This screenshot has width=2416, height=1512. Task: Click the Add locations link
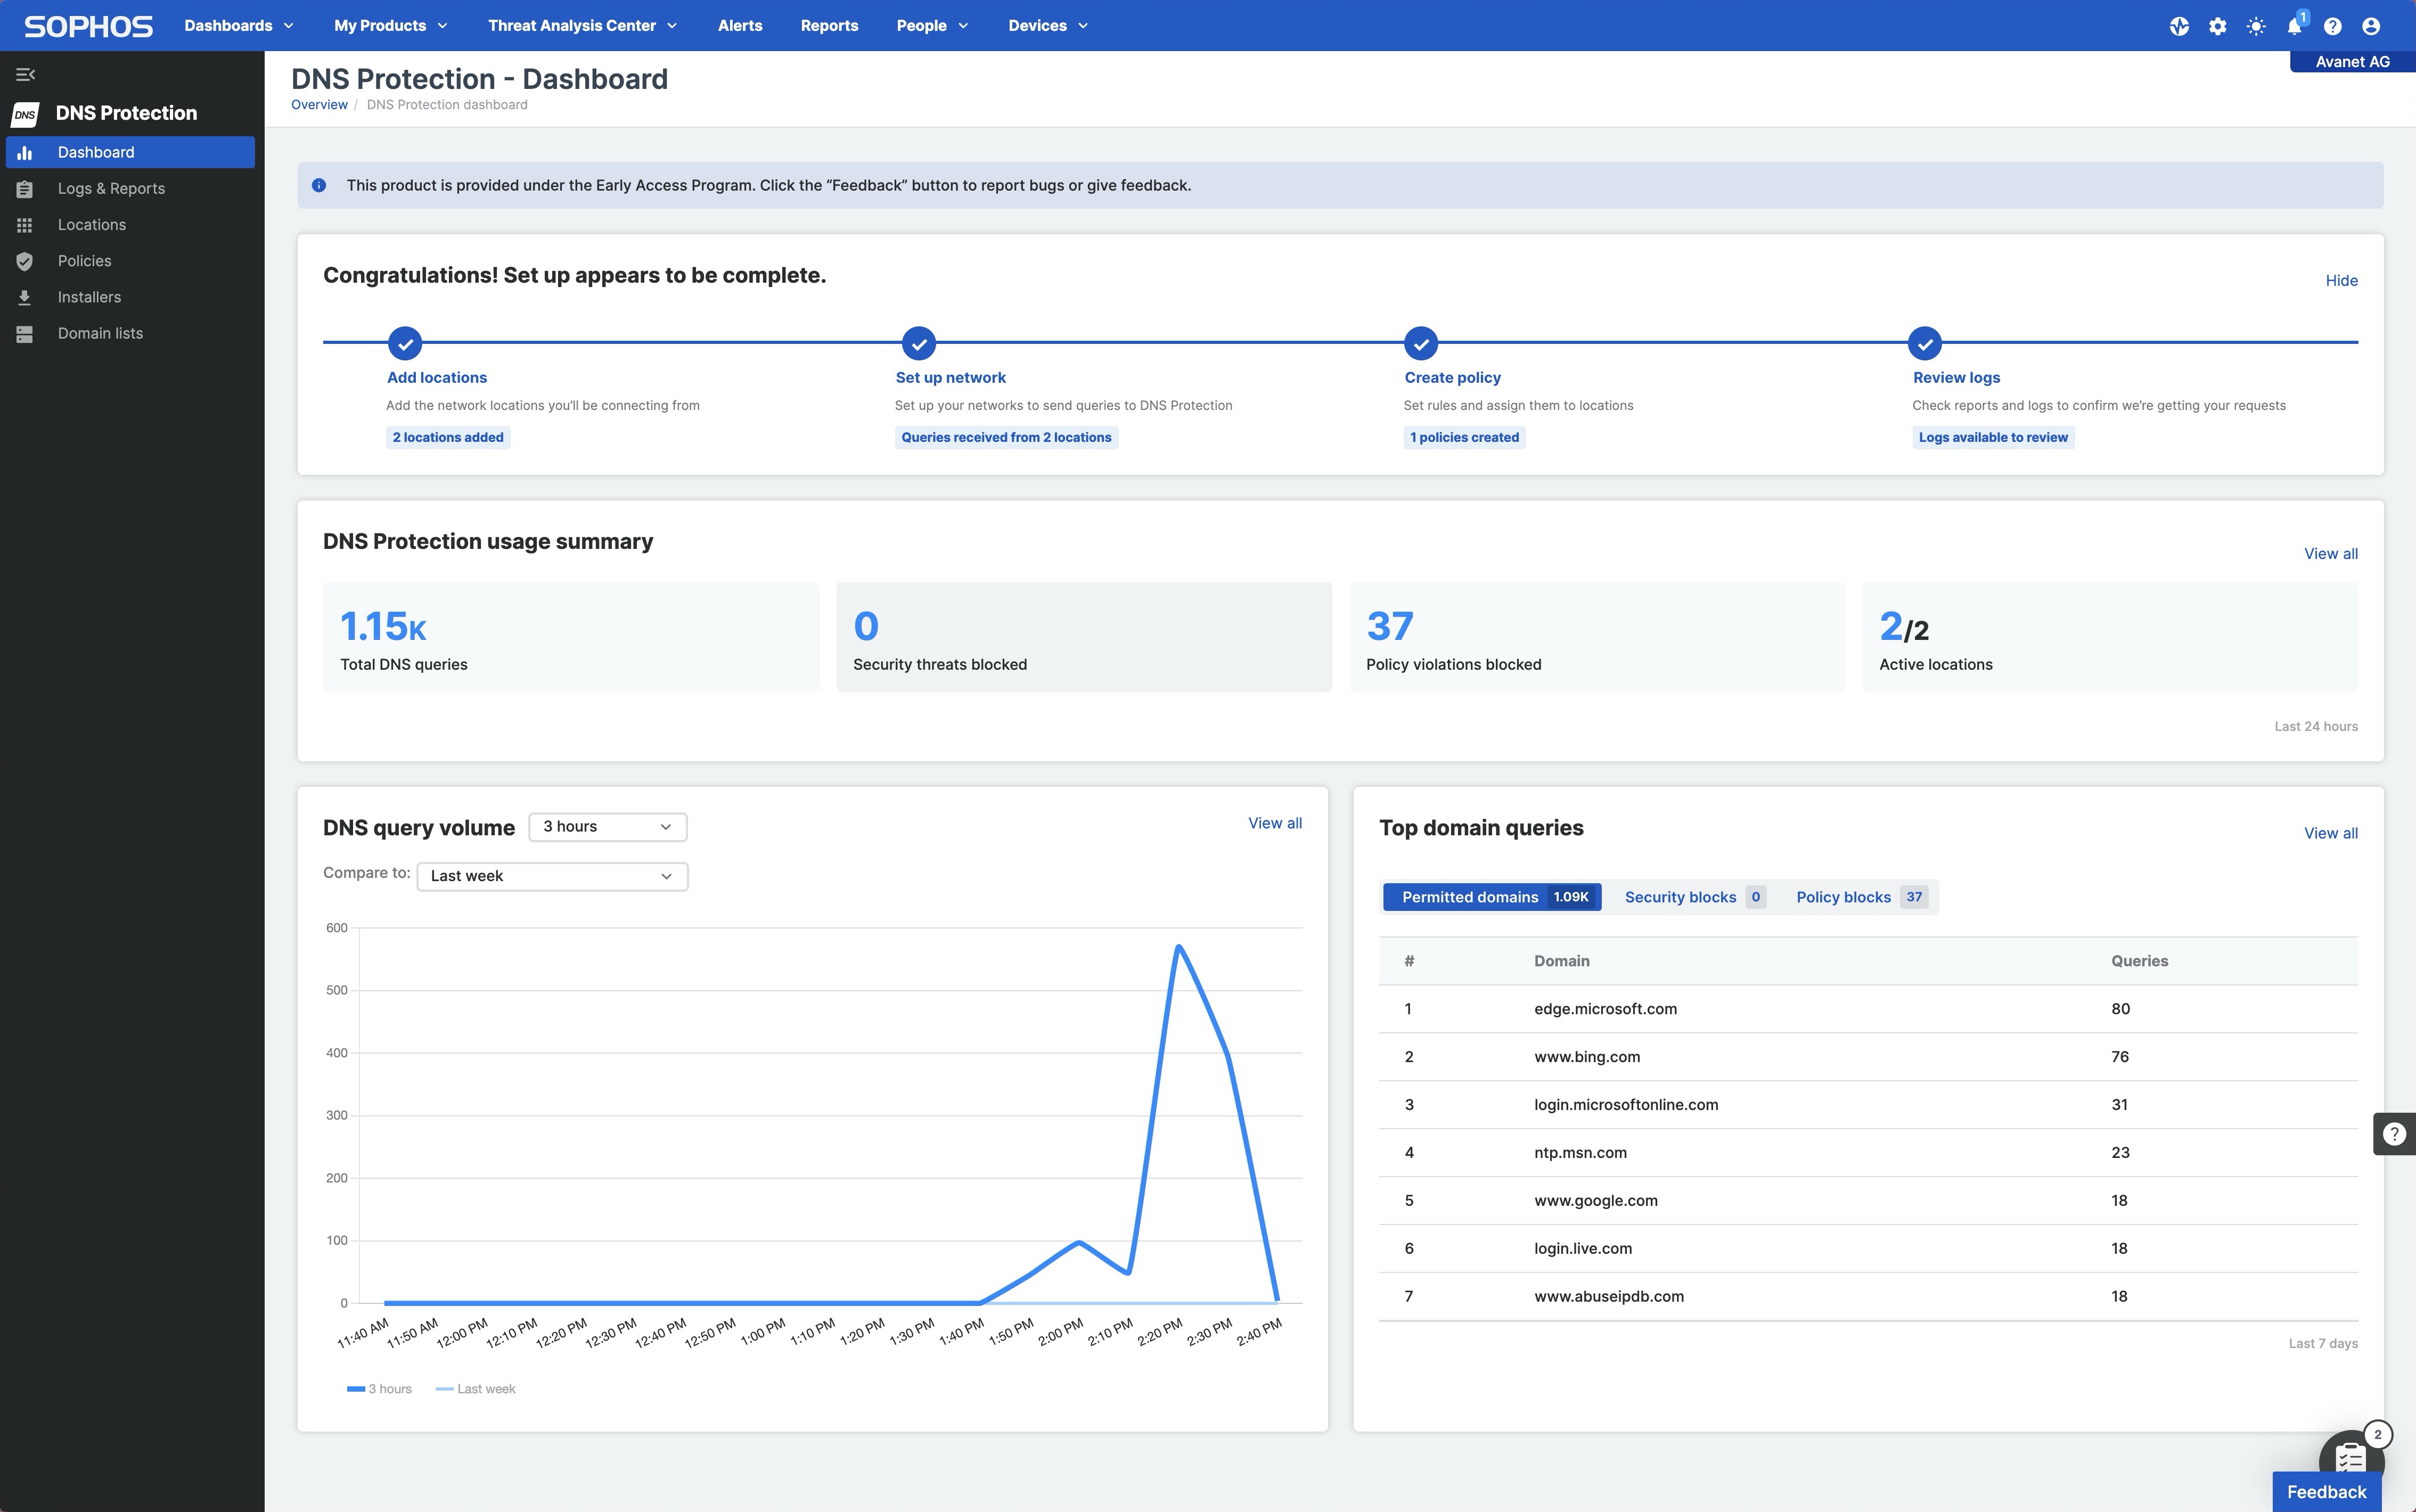(x=437, y=378)
